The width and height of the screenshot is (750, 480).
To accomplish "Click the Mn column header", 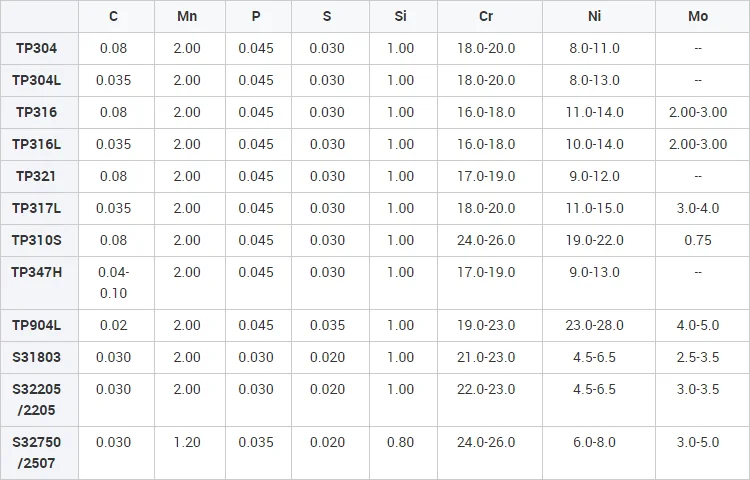I will click(x=187, y=17).
